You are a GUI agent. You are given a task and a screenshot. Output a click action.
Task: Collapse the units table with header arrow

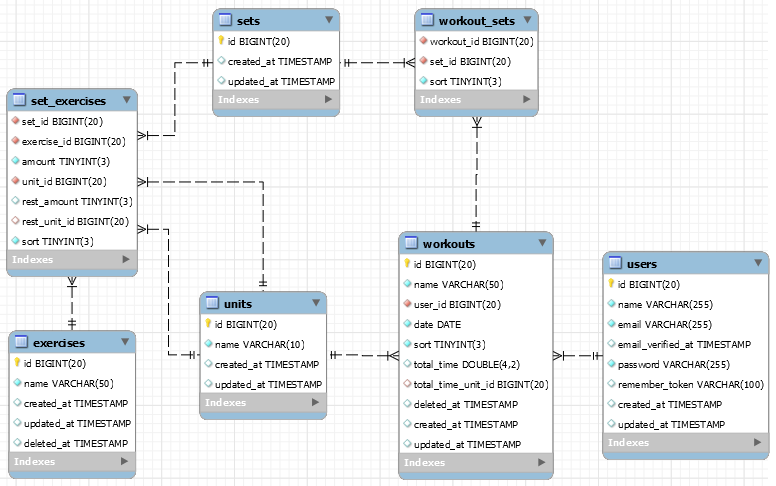pyautogui.click(x=316, y=303)
